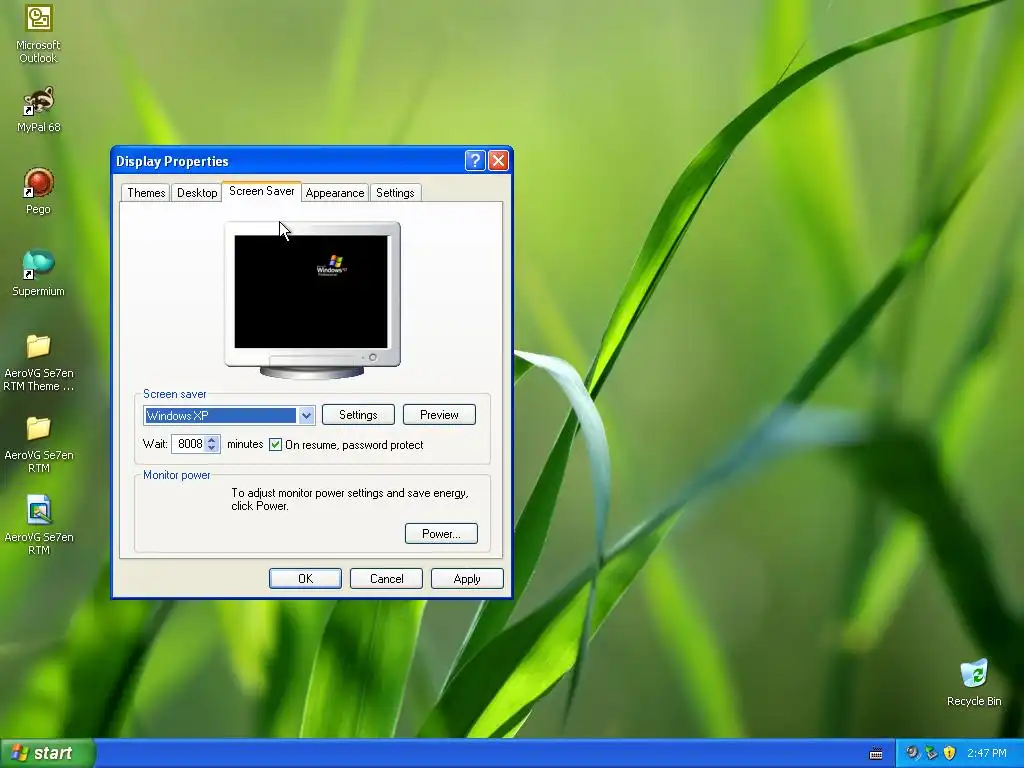Image resolution: width=1024 pixels, height=768 pixels.
Task: Open the screen saver Settings button
Action: tap(358, 415)
